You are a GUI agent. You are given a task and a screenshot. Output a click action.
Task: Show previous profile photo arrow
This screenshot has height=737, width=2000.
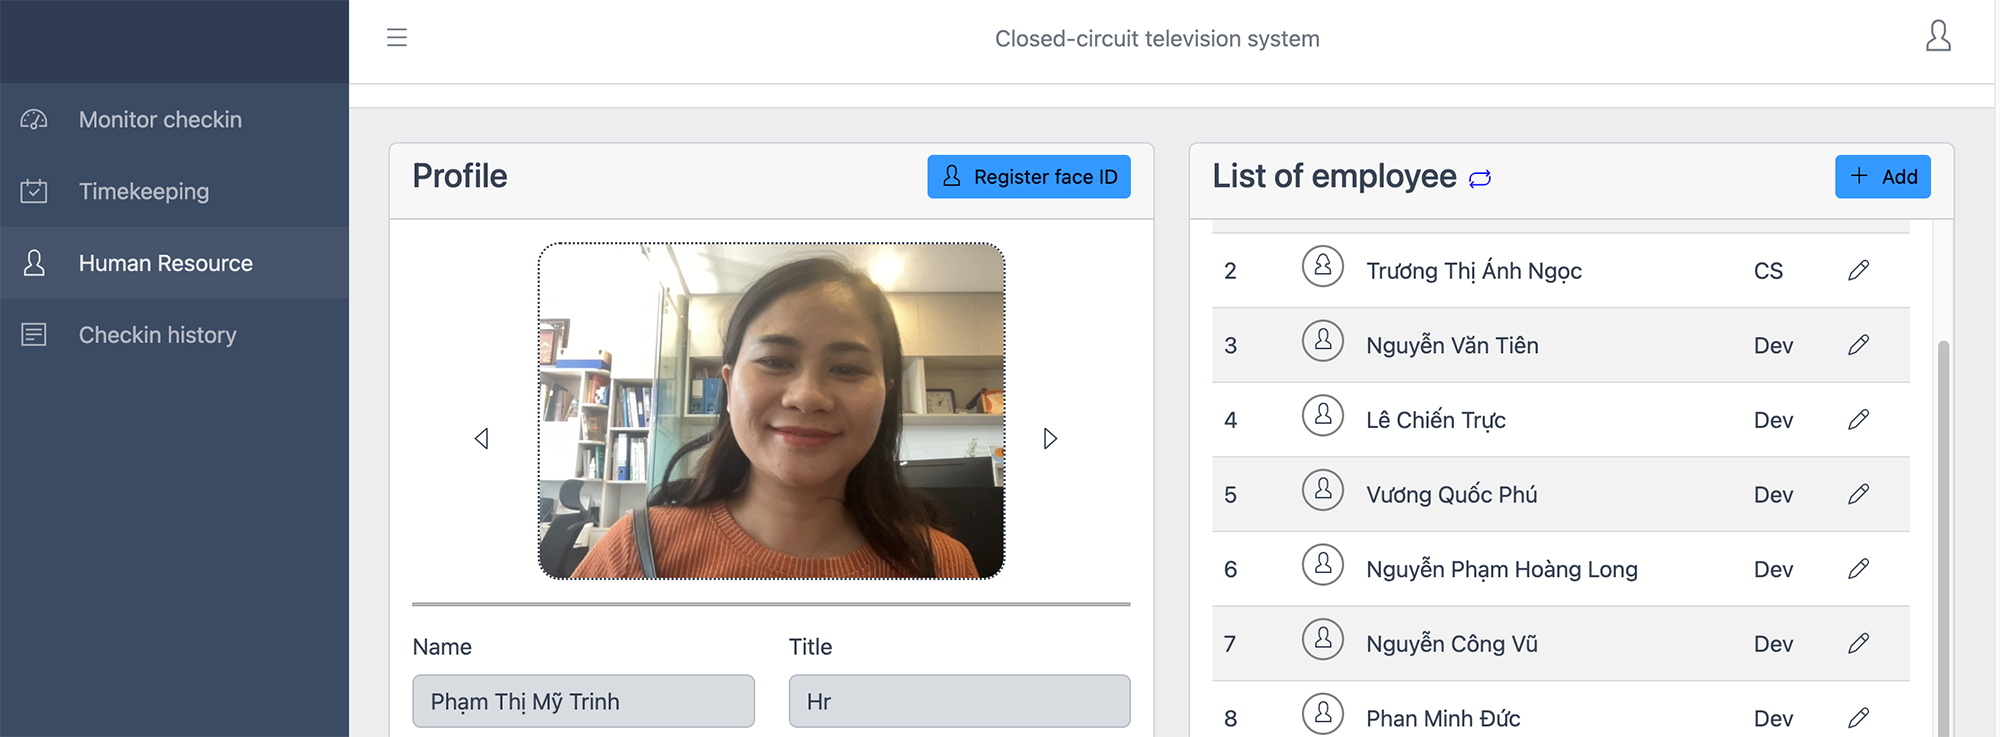pos(482,439)
